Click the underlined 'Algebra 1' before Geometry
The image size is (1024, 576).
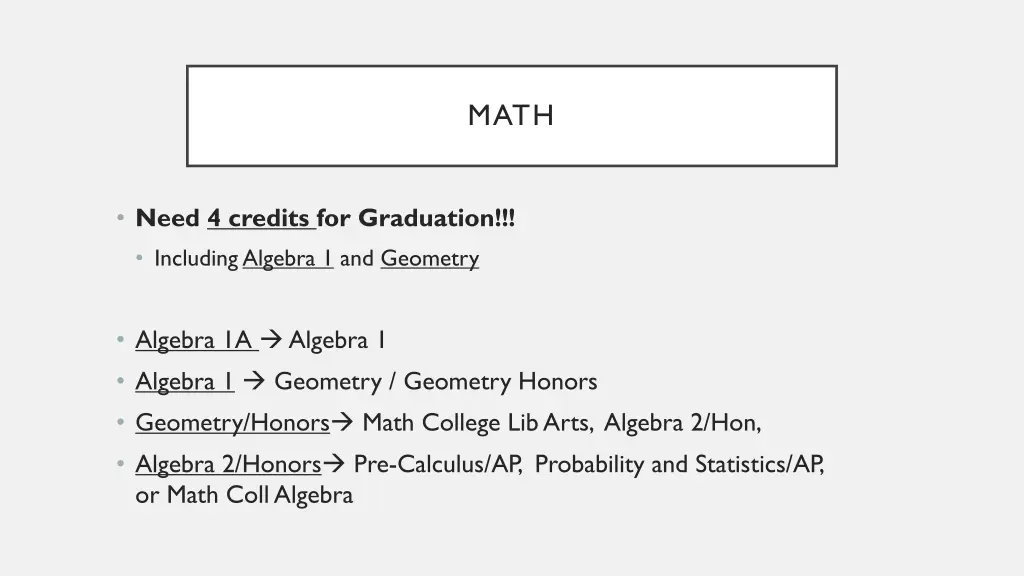tap(185, 381)
